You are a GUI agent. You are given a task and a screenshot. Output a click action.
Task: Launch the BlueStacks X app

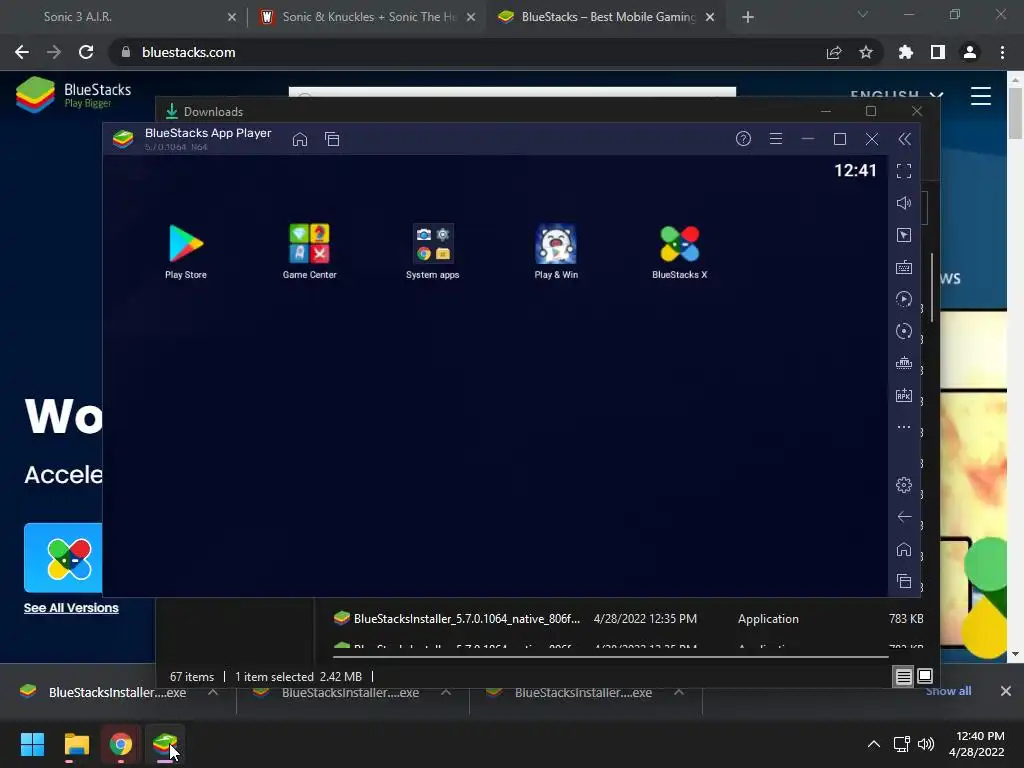pos(679,251)
